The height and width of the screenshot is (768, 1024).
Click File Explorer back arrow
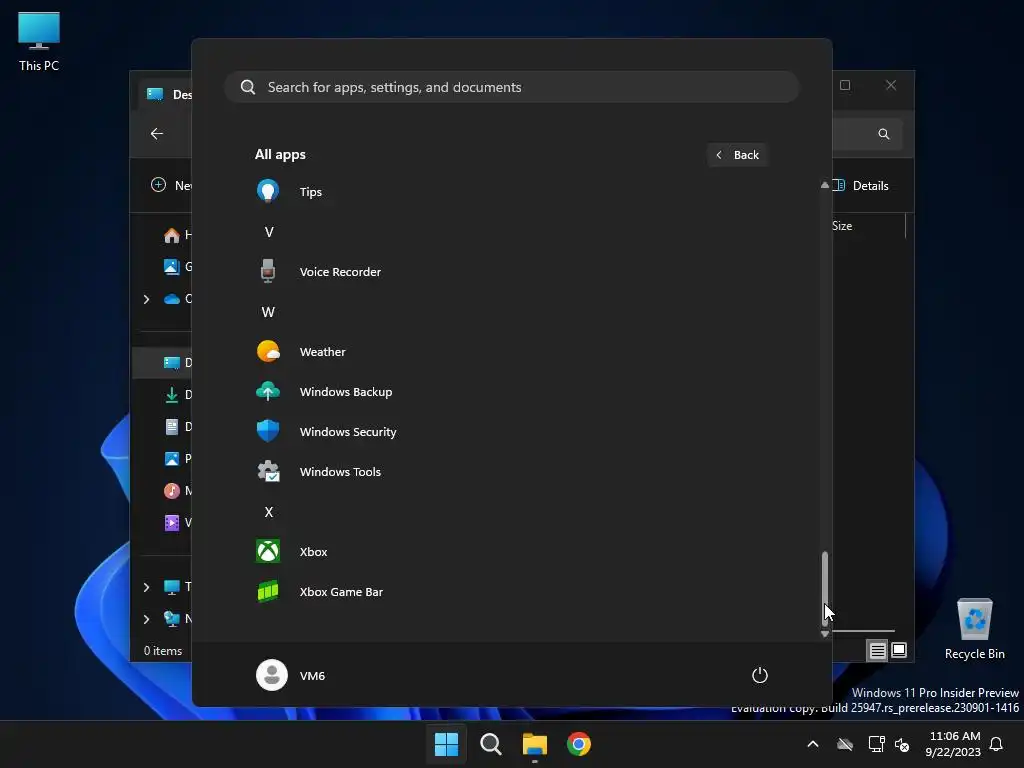(157, 133)
